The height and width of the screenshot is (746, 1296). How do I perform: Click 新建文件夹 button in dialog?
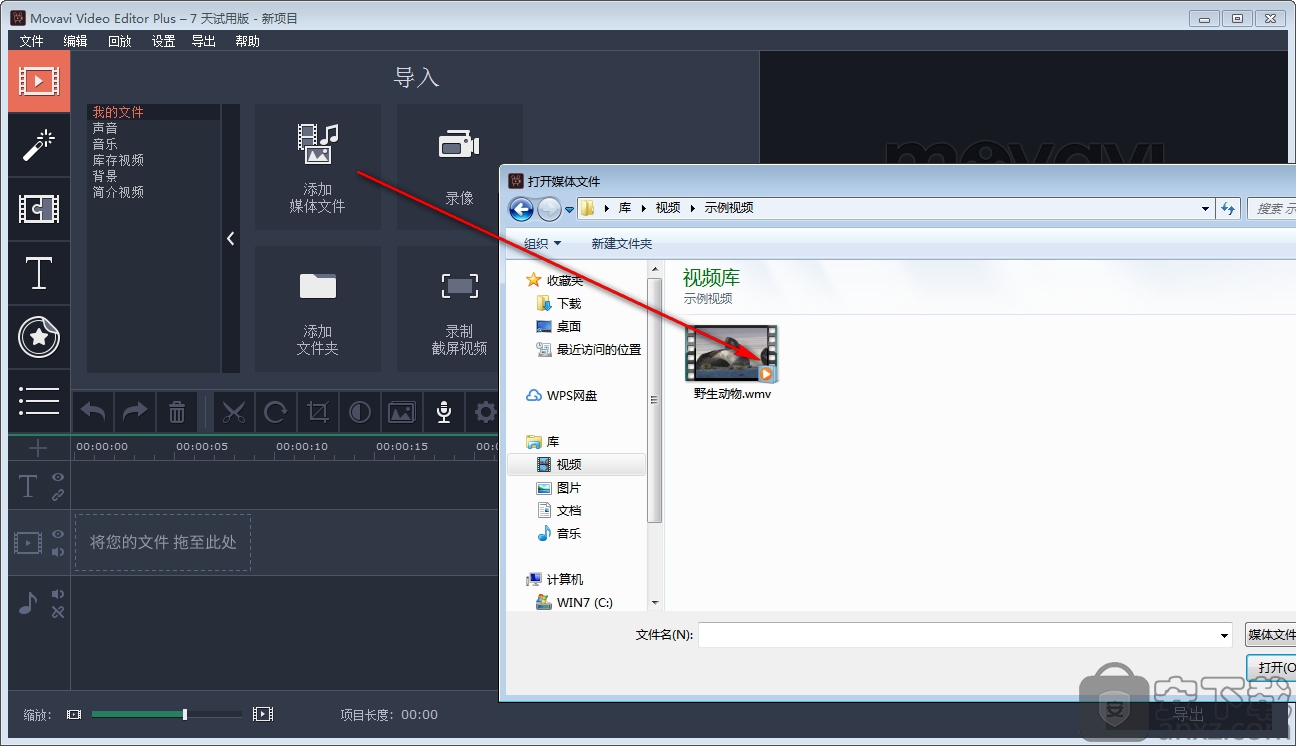tap(621, 244)
